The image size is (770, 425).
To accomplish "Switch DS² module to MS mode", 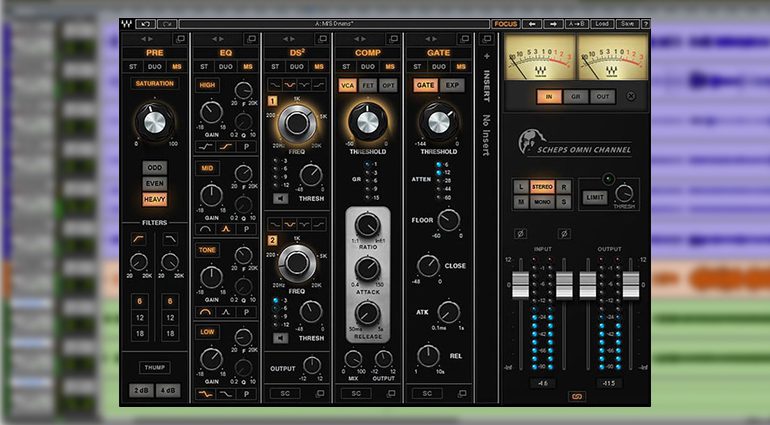I will pyautogui.click(x=319, y=66).
